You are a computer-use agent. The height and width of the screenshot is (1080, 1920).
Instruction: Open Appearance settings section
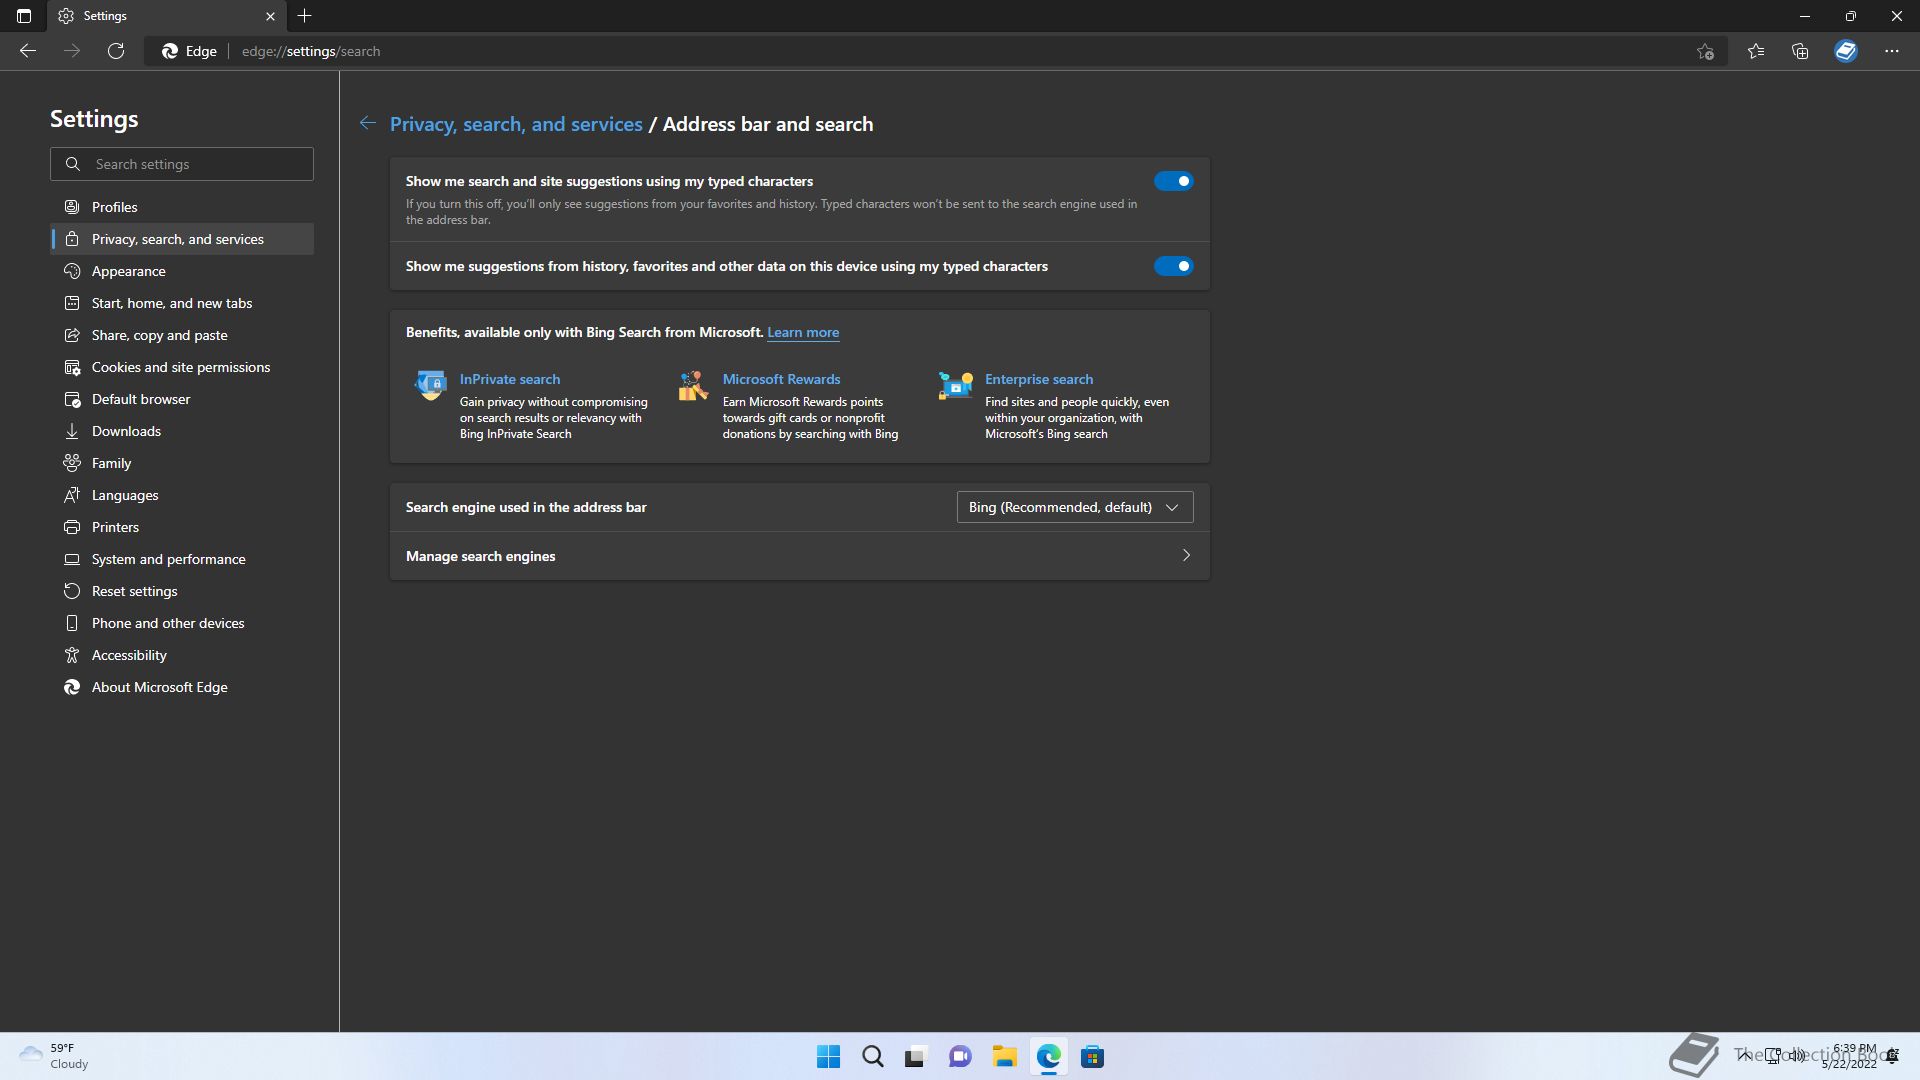click(182, 271)
